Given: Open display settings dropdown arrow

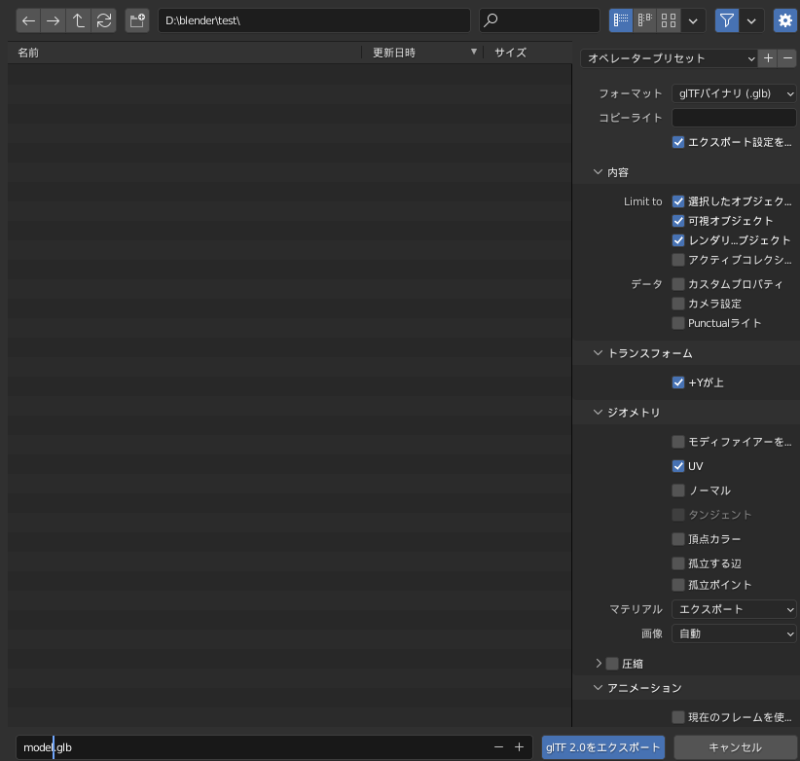Looking at the screenshot, I should click(693, 21).
